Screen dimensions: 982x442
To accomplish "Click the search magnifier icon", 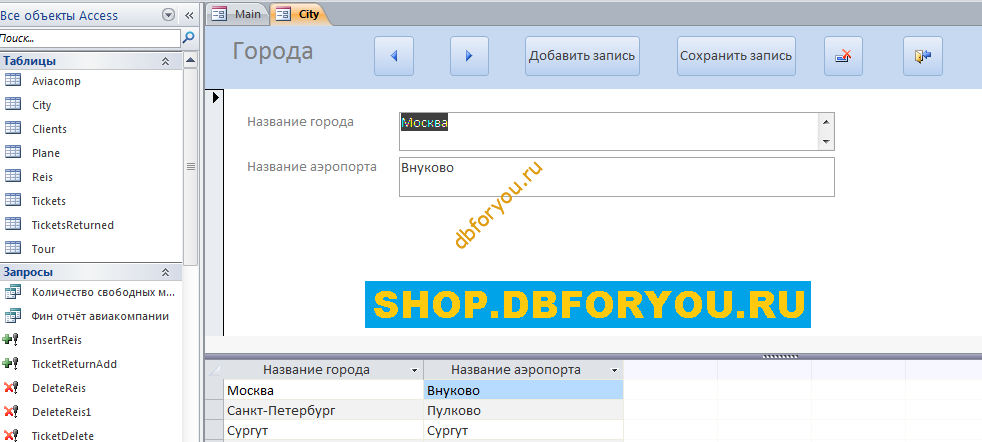I will coord(188,38).
